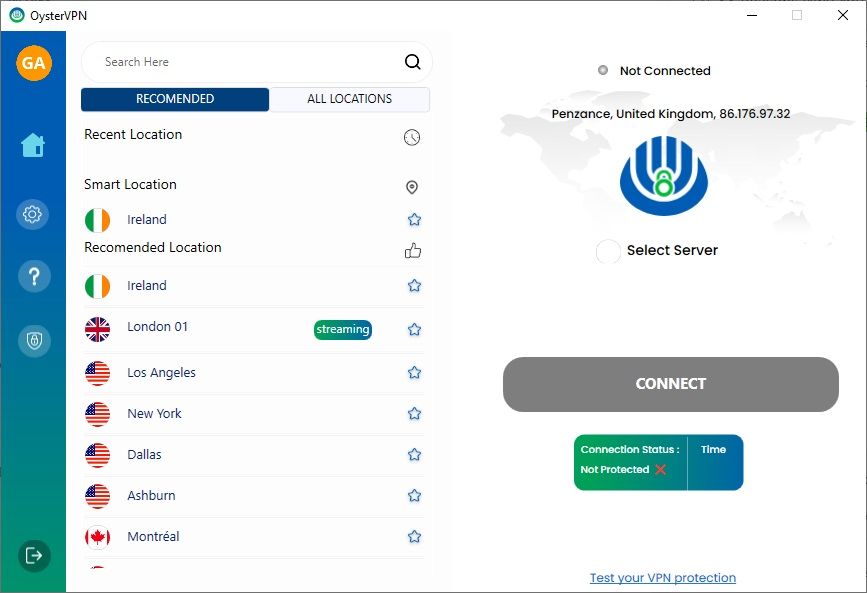Switch to the ALL LOCATIONS tab
Viewport: 867px width, 593px height.
(x=348, y=99)
